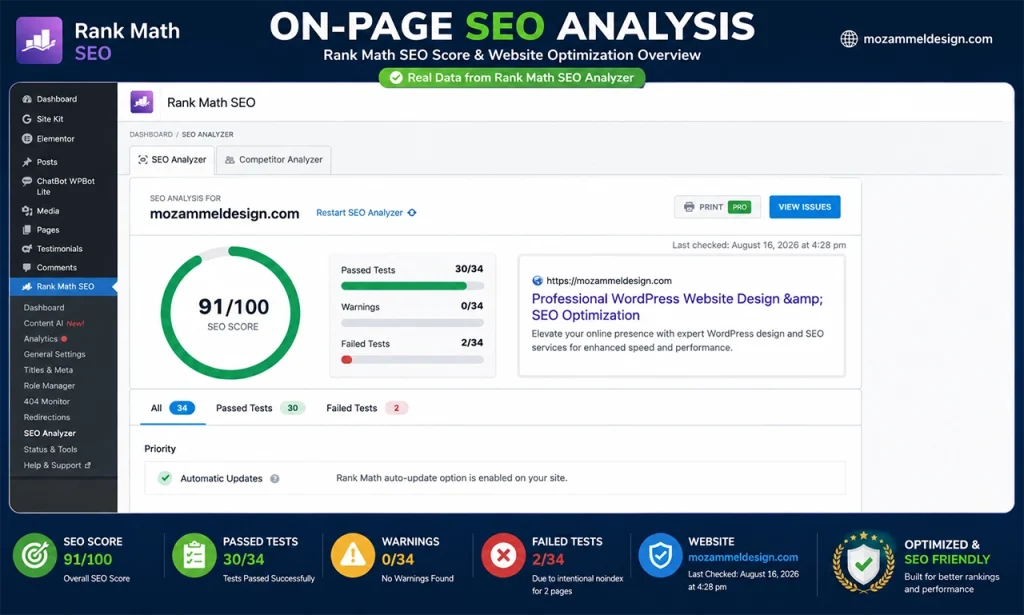Click the 91/100 SEO score circle
This screenshot has width=1024, height=615.
point(230,313)
